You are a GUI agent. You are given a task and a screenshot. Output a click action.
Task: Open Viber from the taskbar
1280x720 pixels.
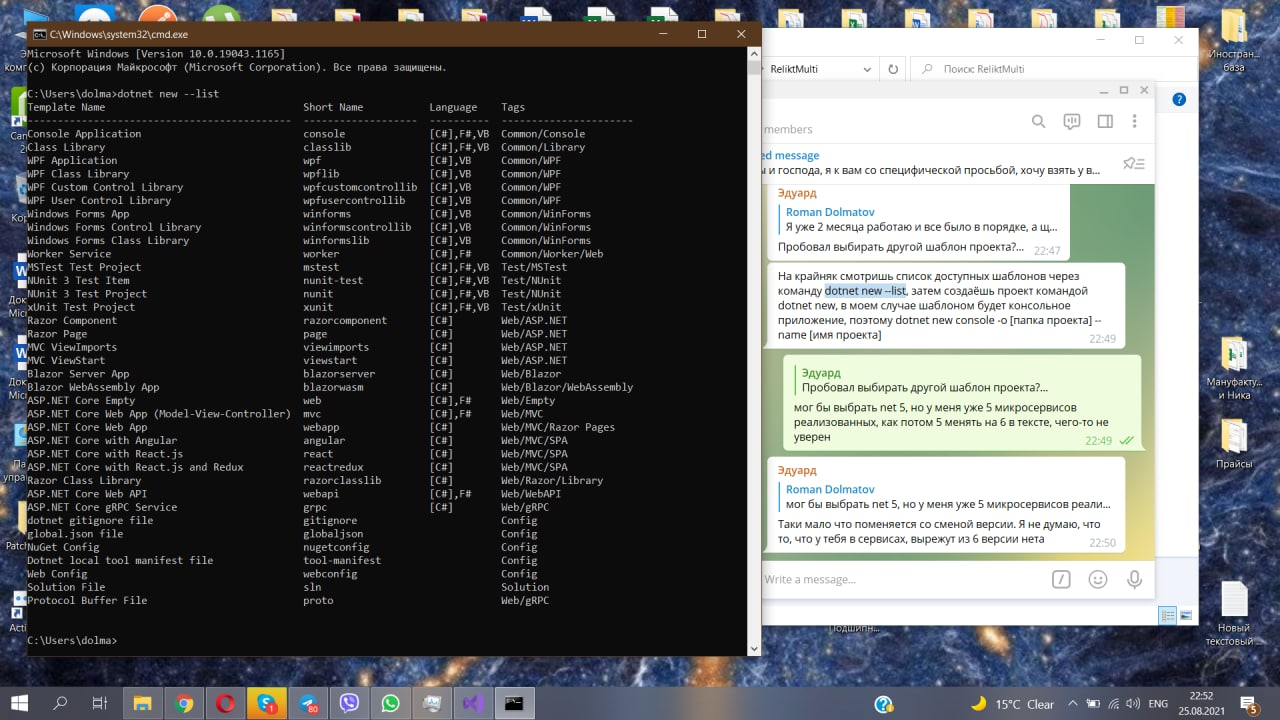point(349,704)
